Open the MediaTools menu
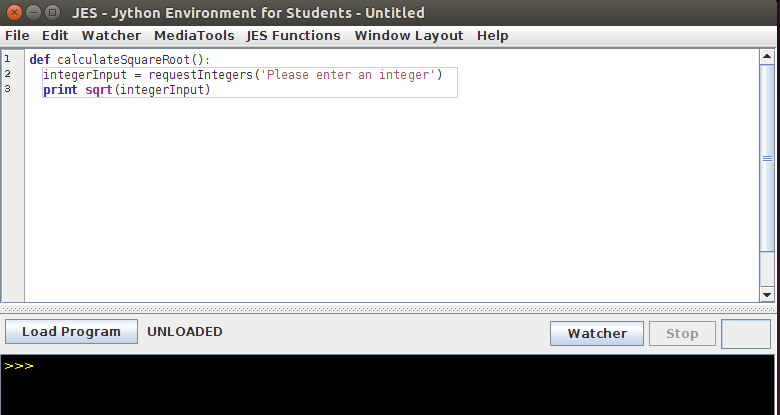This screenshot has height=415, width=780. click(x=194, y=35)
